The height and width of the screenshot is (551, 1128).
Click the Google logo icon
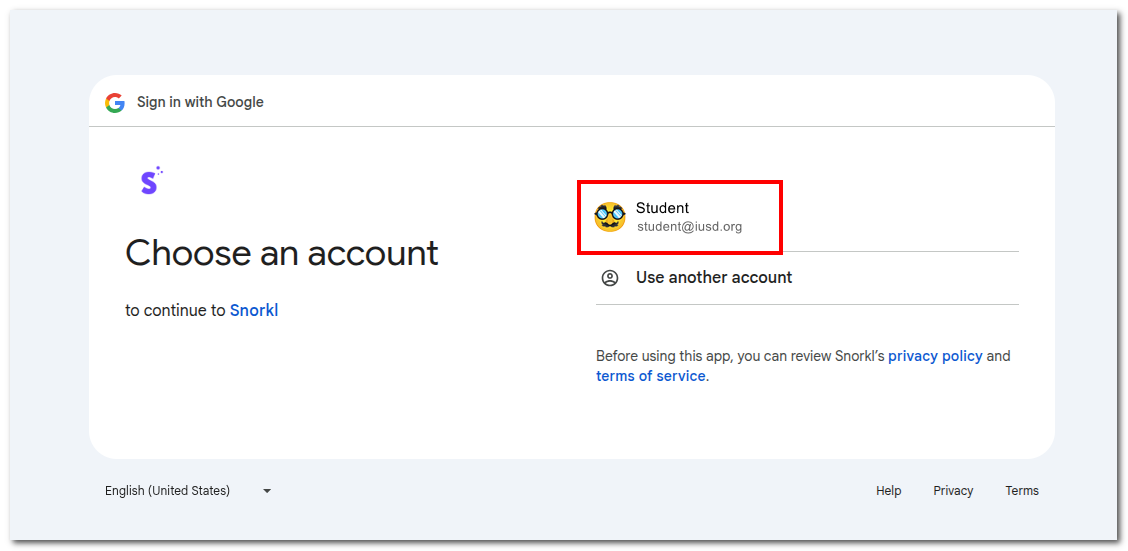point(115,103)
